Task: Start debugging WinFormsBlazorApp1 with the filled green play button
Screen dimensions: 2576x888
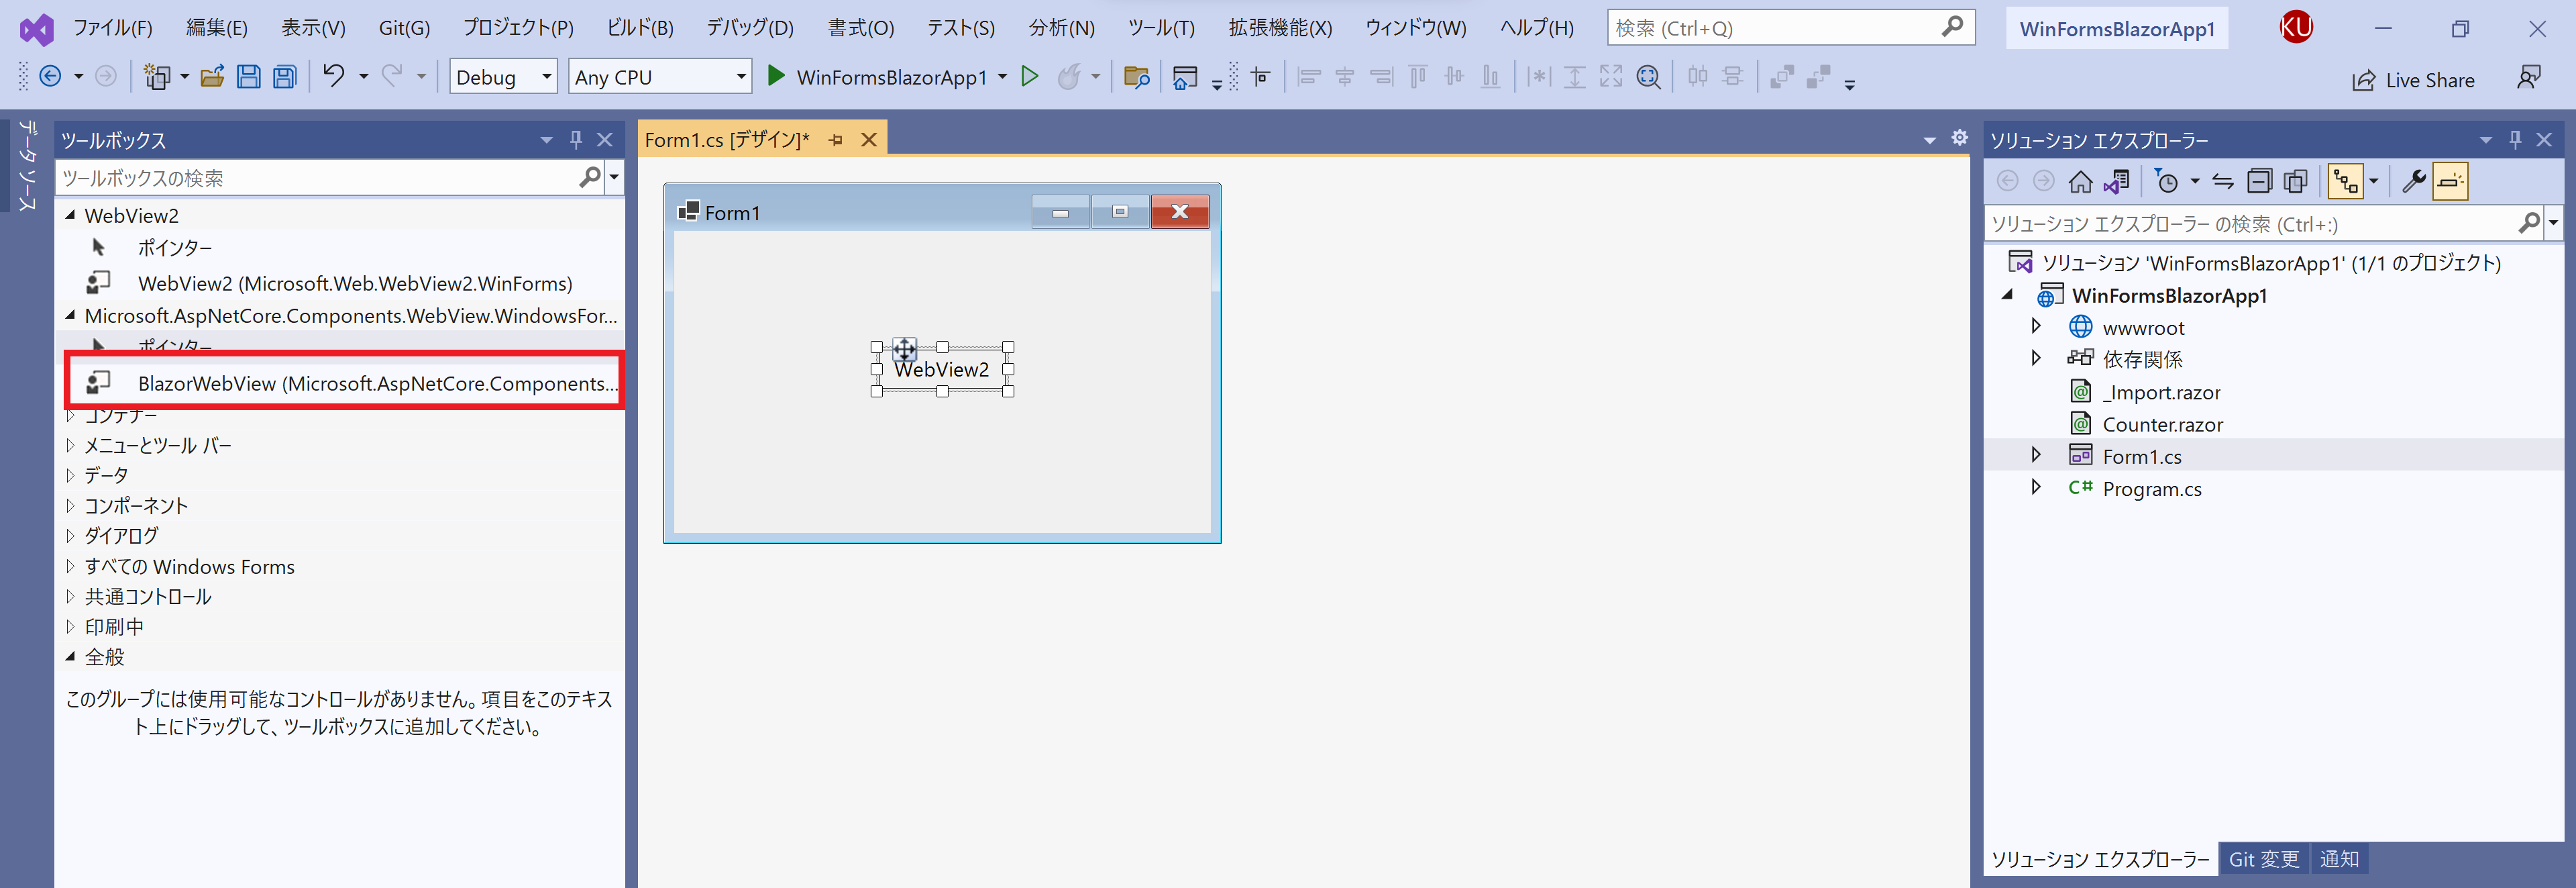Action: point(775,76)
